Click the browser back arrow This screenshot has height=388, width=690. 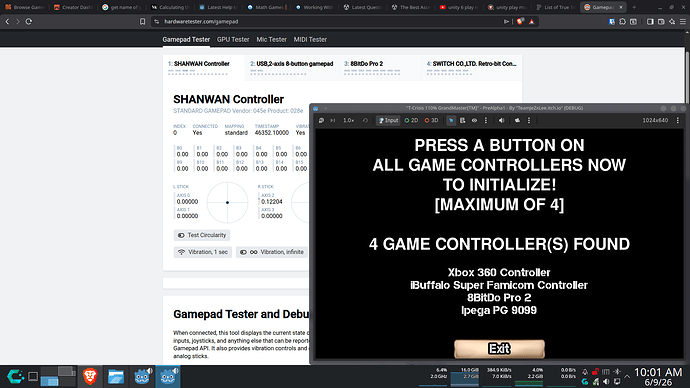click(x=7, y=21)
